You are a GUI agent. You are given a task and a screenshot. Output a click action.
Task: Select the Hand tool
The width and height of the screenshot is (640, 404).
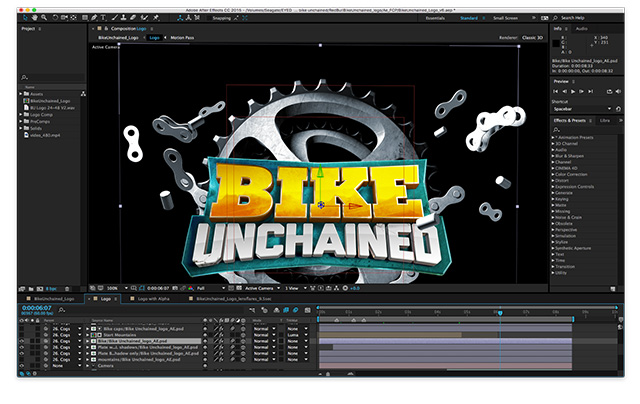(x=33, y=18)
